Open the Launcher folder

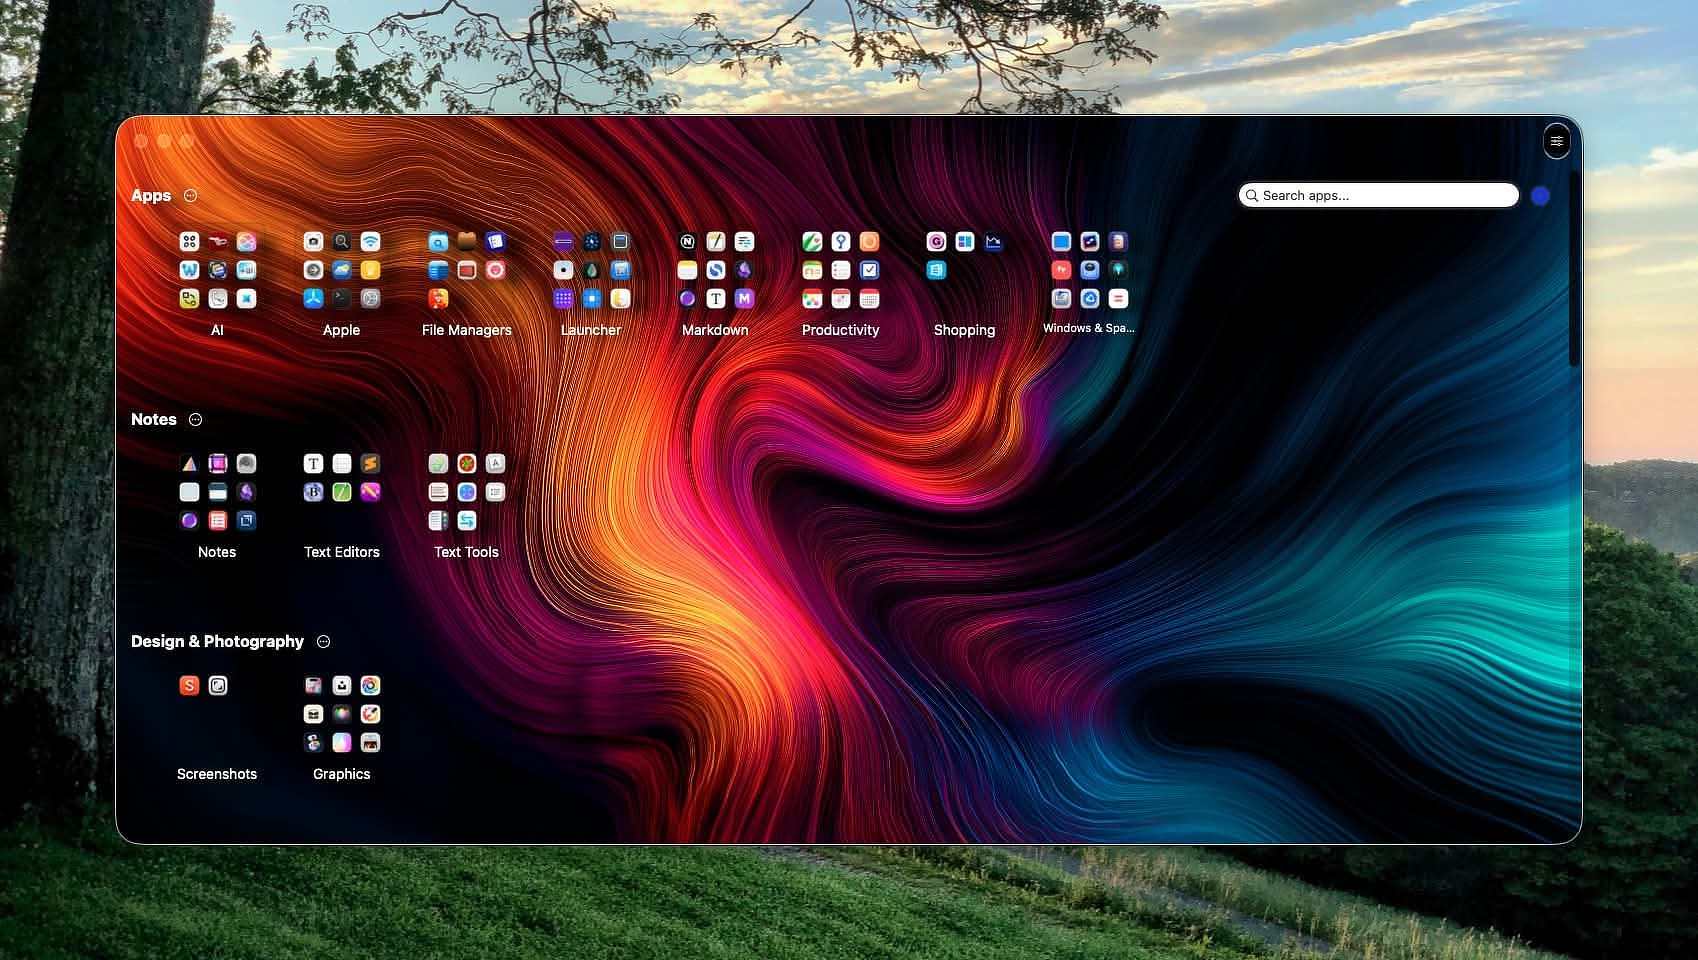coord(591,271)
